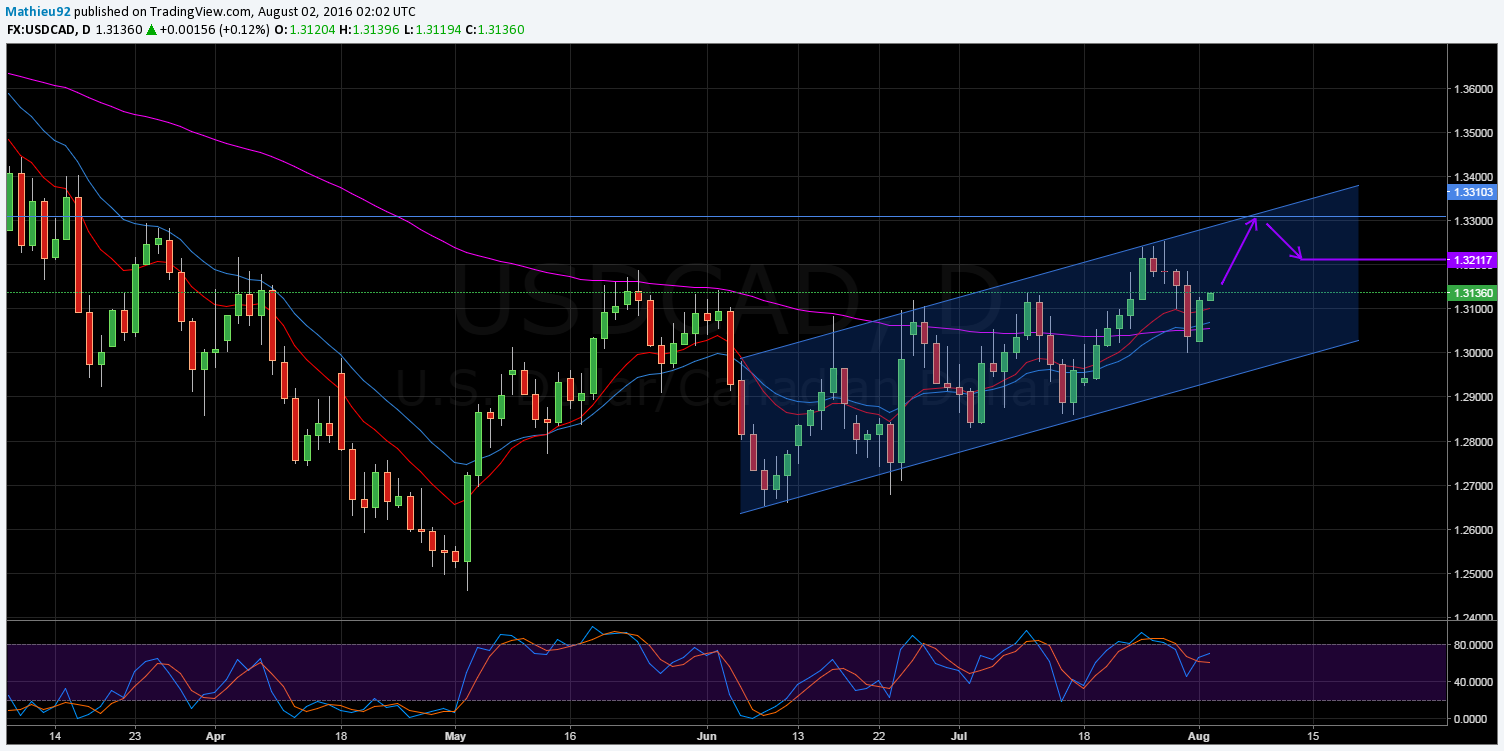The image size is (1504, 751).
Task: Click the green up-arrow change indicator
Action: tap(151, 29)
